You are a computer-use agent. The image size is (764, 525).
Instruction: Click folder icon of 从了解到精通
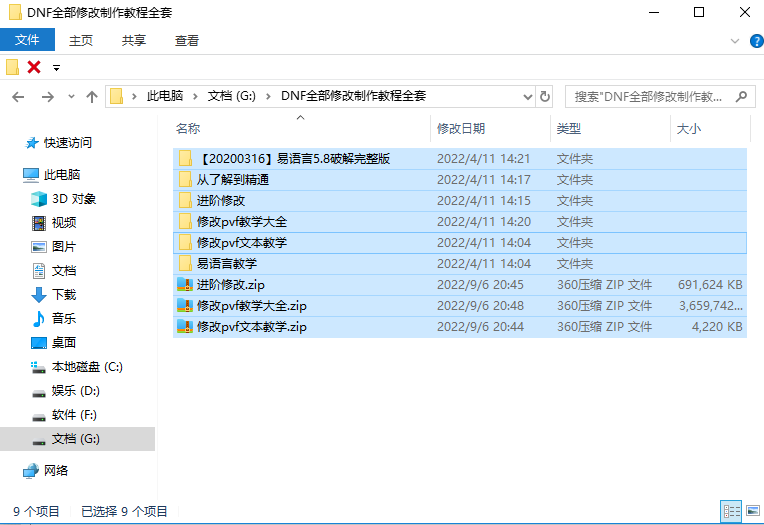pos(185,179)
